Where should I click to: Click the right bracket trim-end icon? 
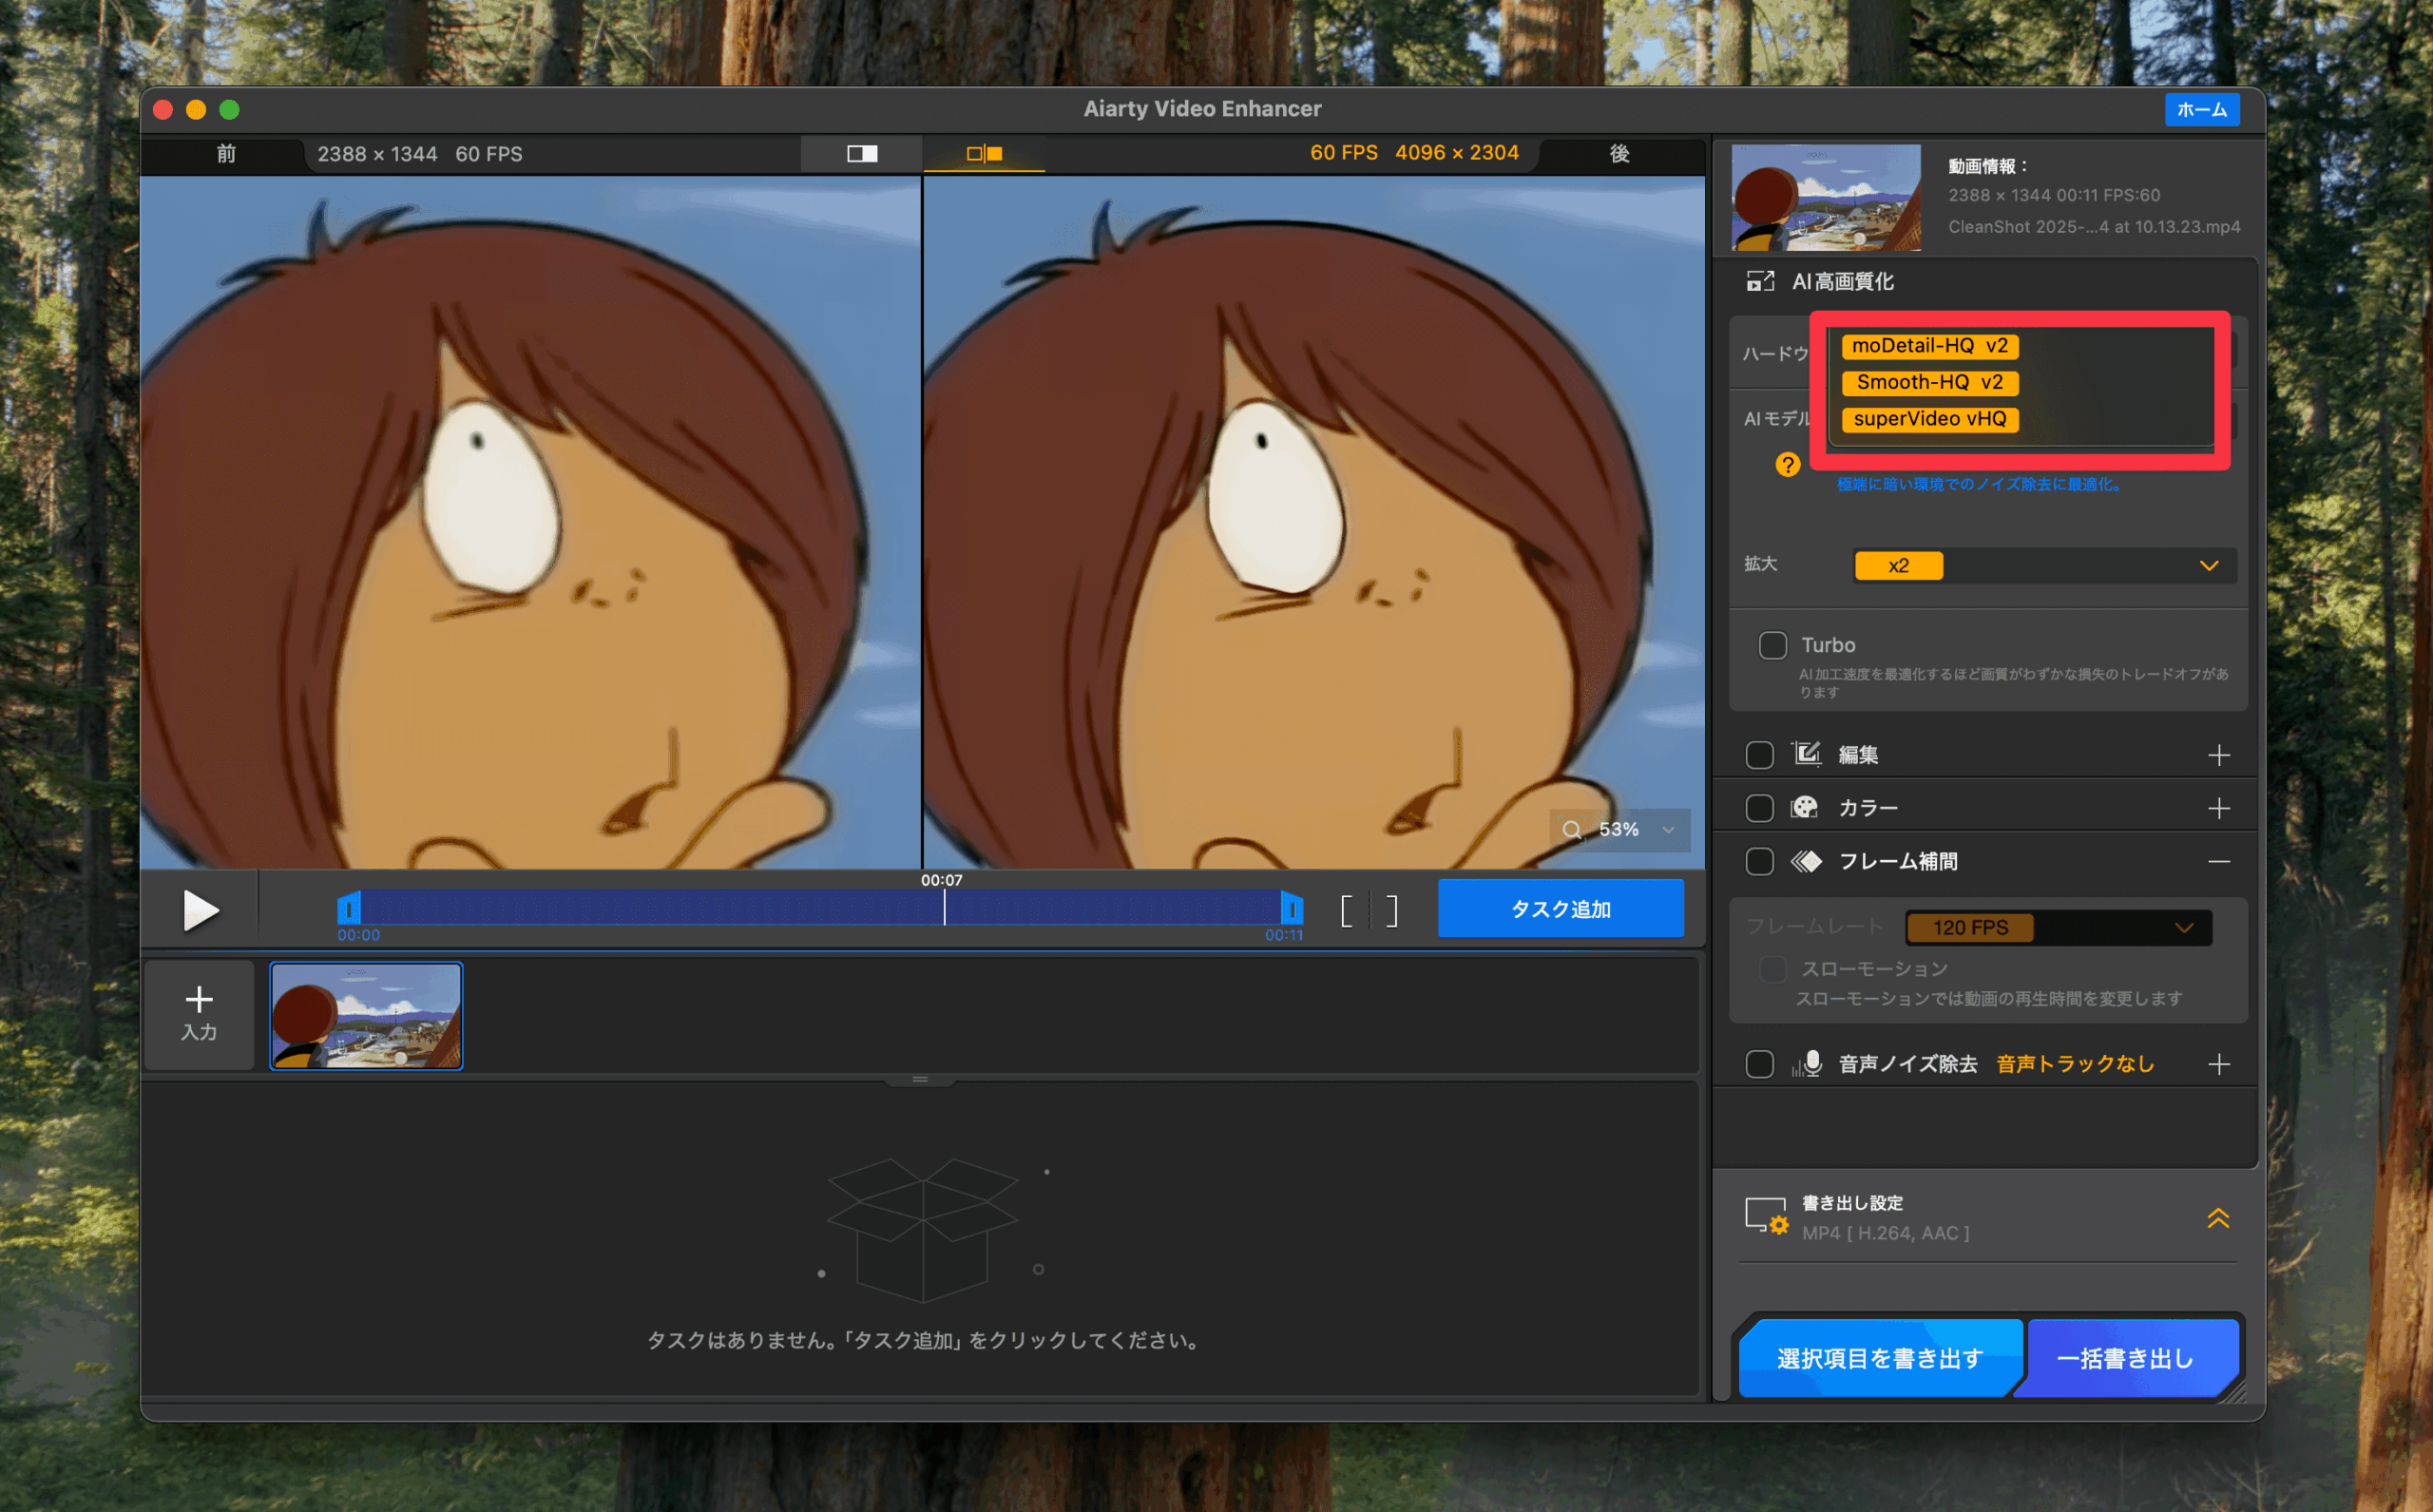click(x=1391, y=911)
